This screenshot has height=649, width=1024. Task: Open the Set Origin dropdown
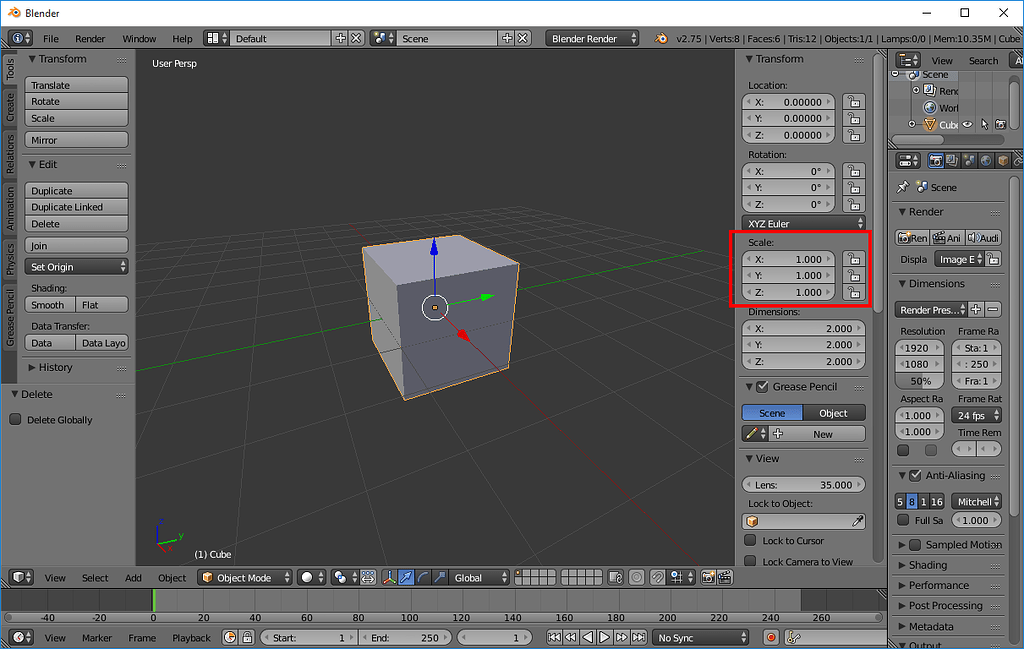coord(76,266)
